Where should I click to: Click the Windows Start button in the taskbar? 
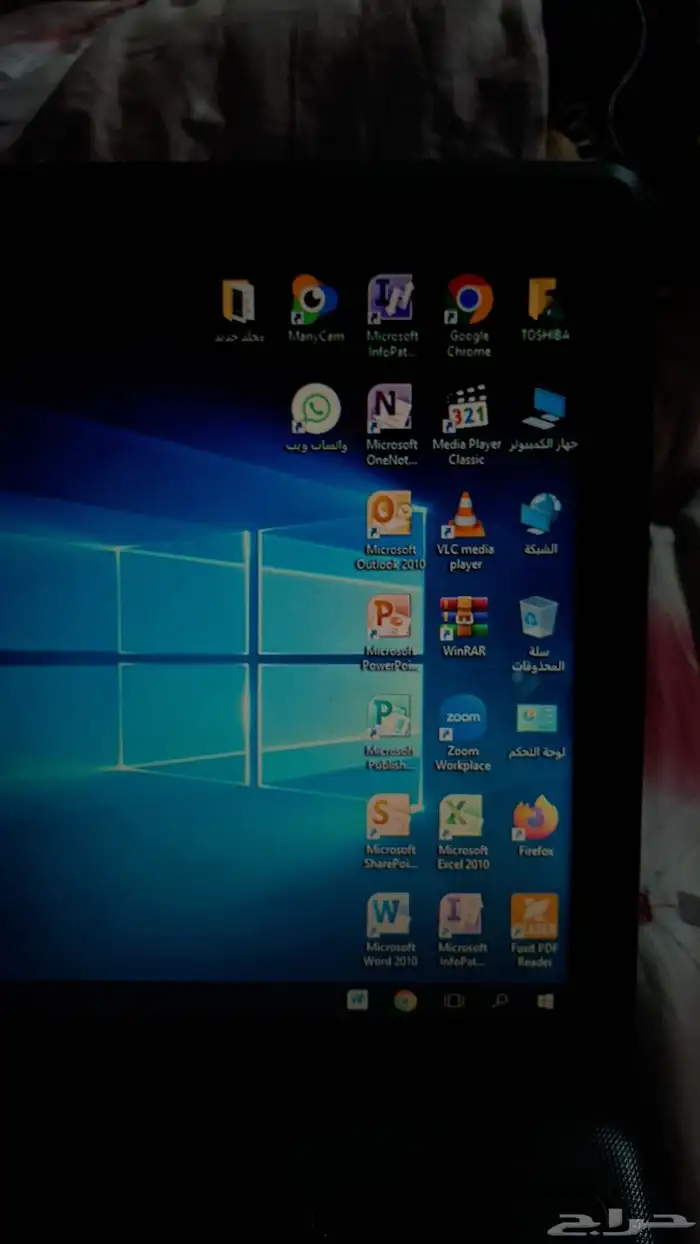[x=545, y=1000]
